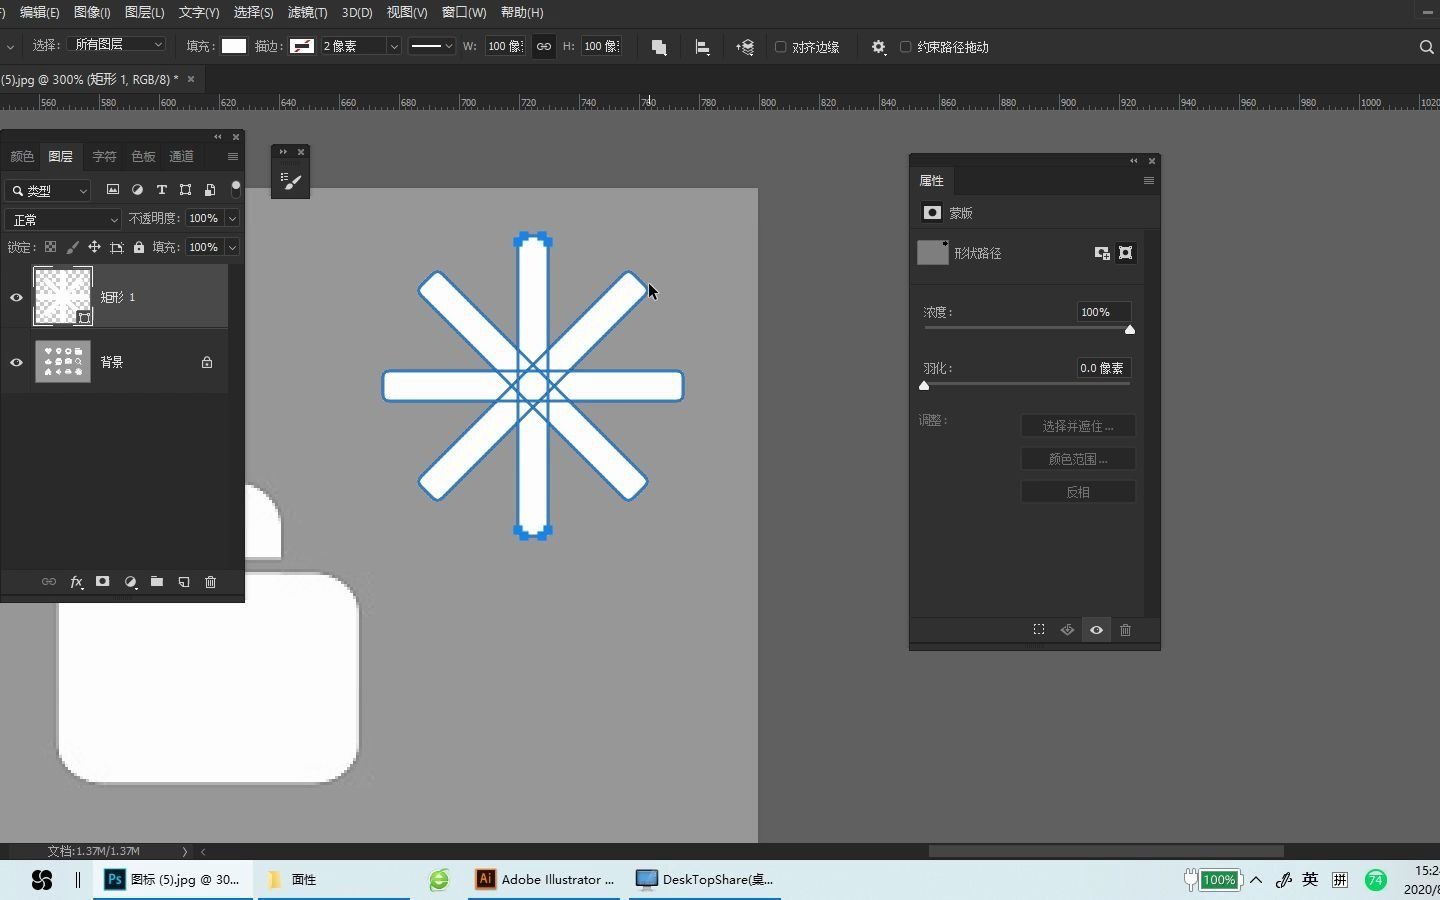The image size is (1440, 900).
Task: Lock layer position with move icon
Action: pos(94,247)
